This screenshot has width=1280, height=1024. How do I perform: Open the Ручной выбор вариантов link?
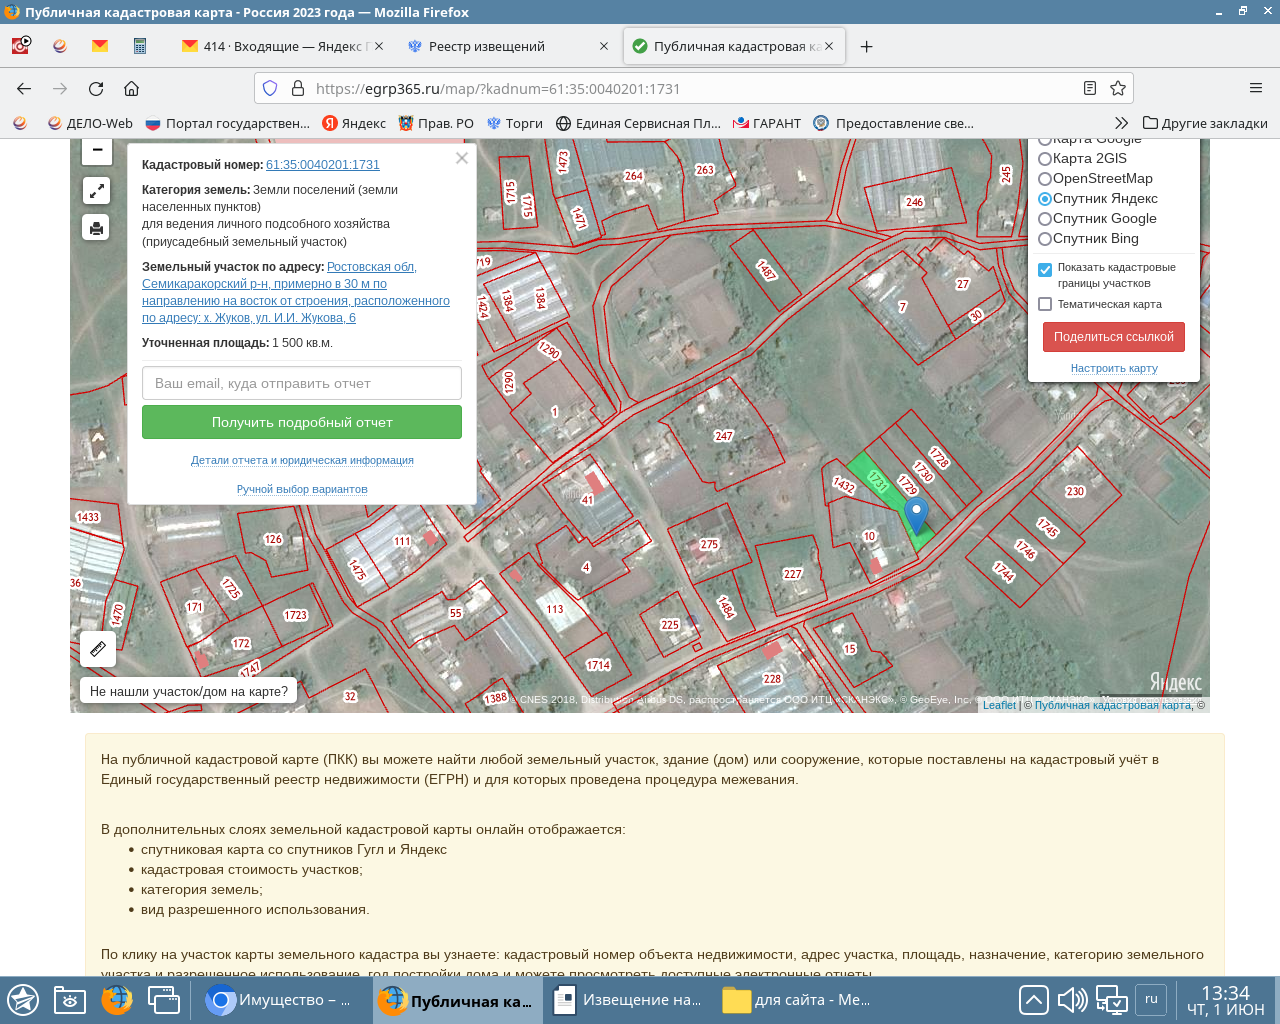tap(301, 488)
